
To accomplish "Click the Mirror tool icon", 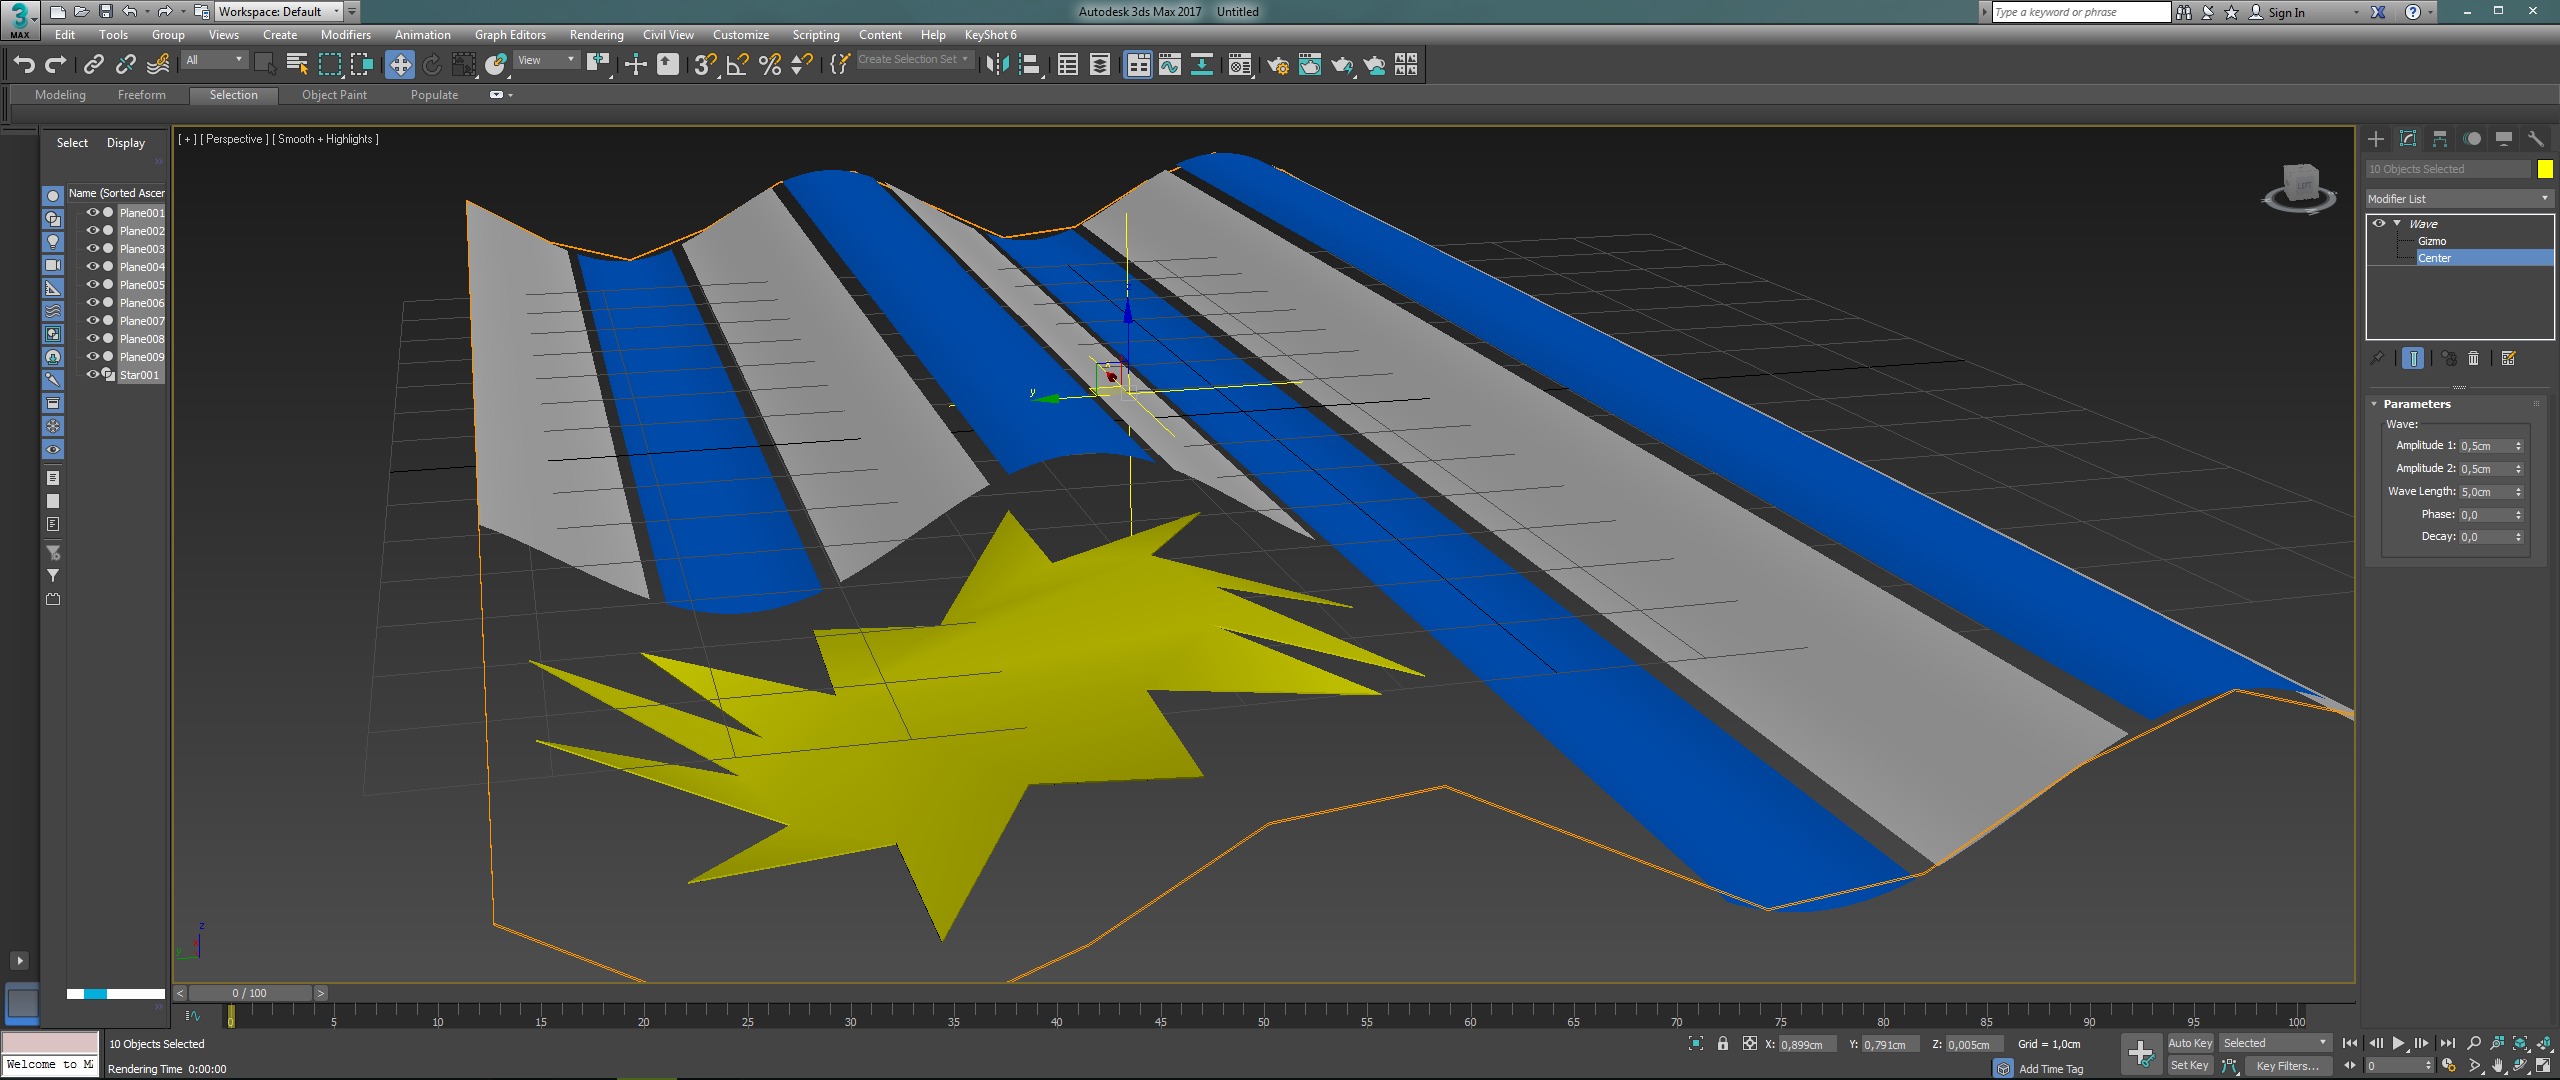I will pyautogui.click(x=997, y=65).
